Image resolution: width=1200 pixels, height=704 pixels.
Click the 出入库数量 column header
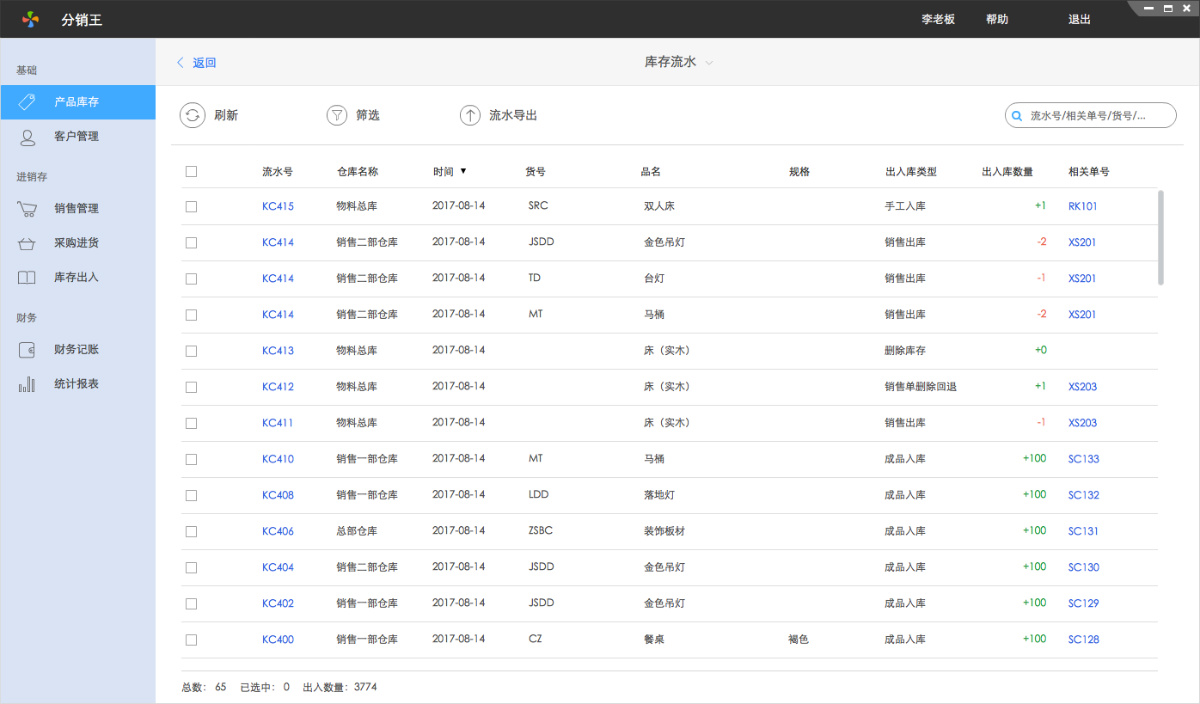(1008, 171)
